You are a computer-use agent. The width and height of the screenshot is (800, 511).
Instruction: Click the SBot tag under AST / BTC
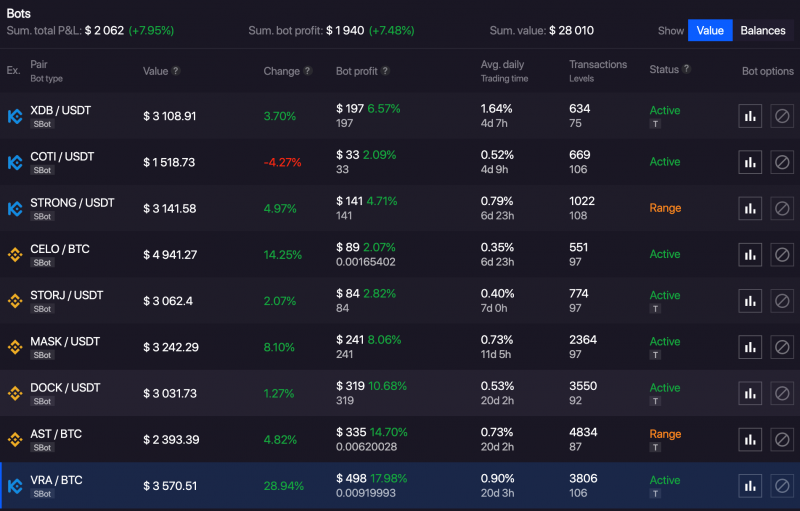pyautogui.click(x=42, y=447)
